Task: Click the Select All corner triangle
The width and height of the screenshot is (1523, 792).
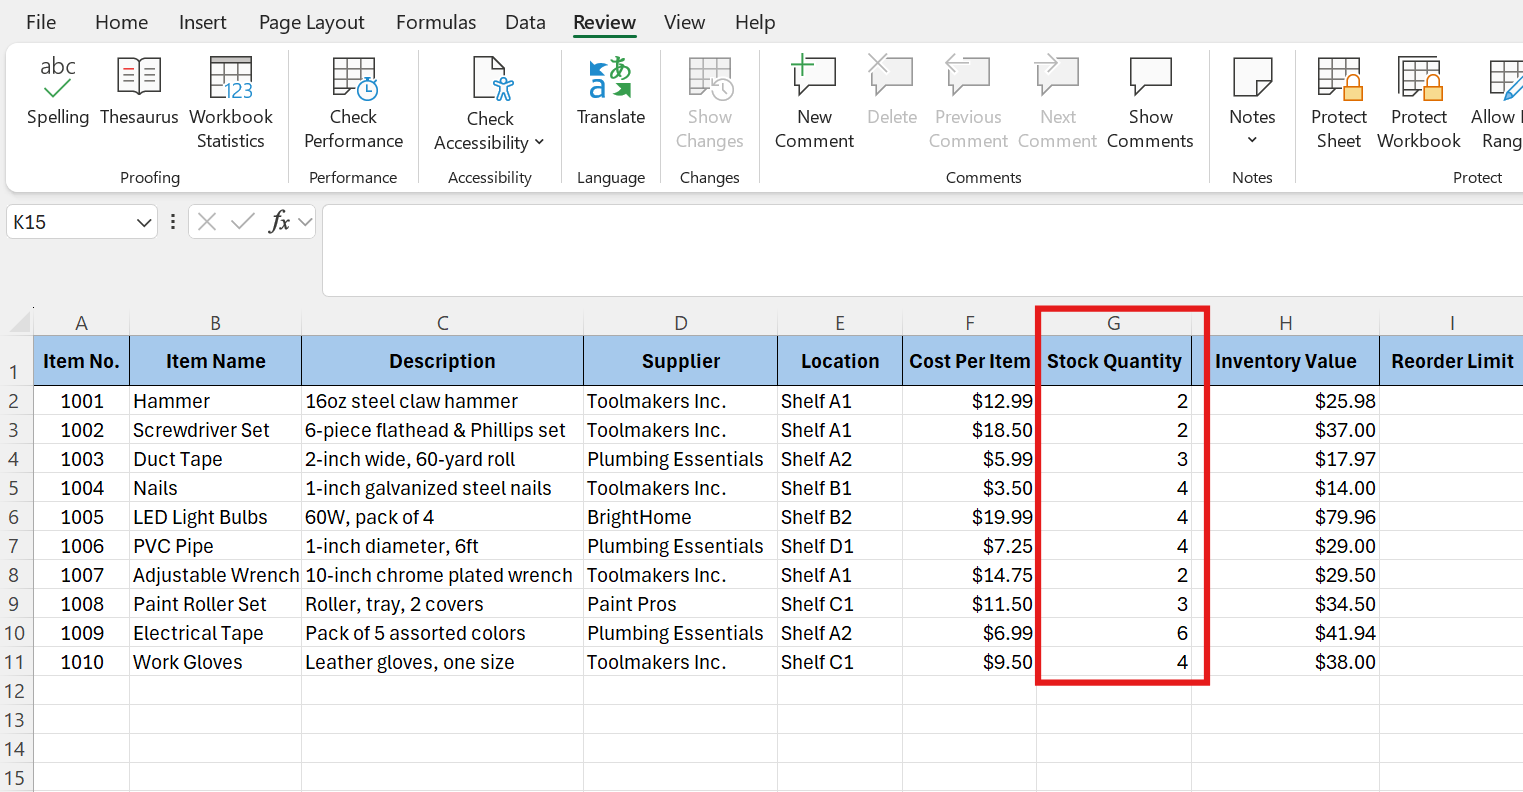Action: (x=20, y=323)
